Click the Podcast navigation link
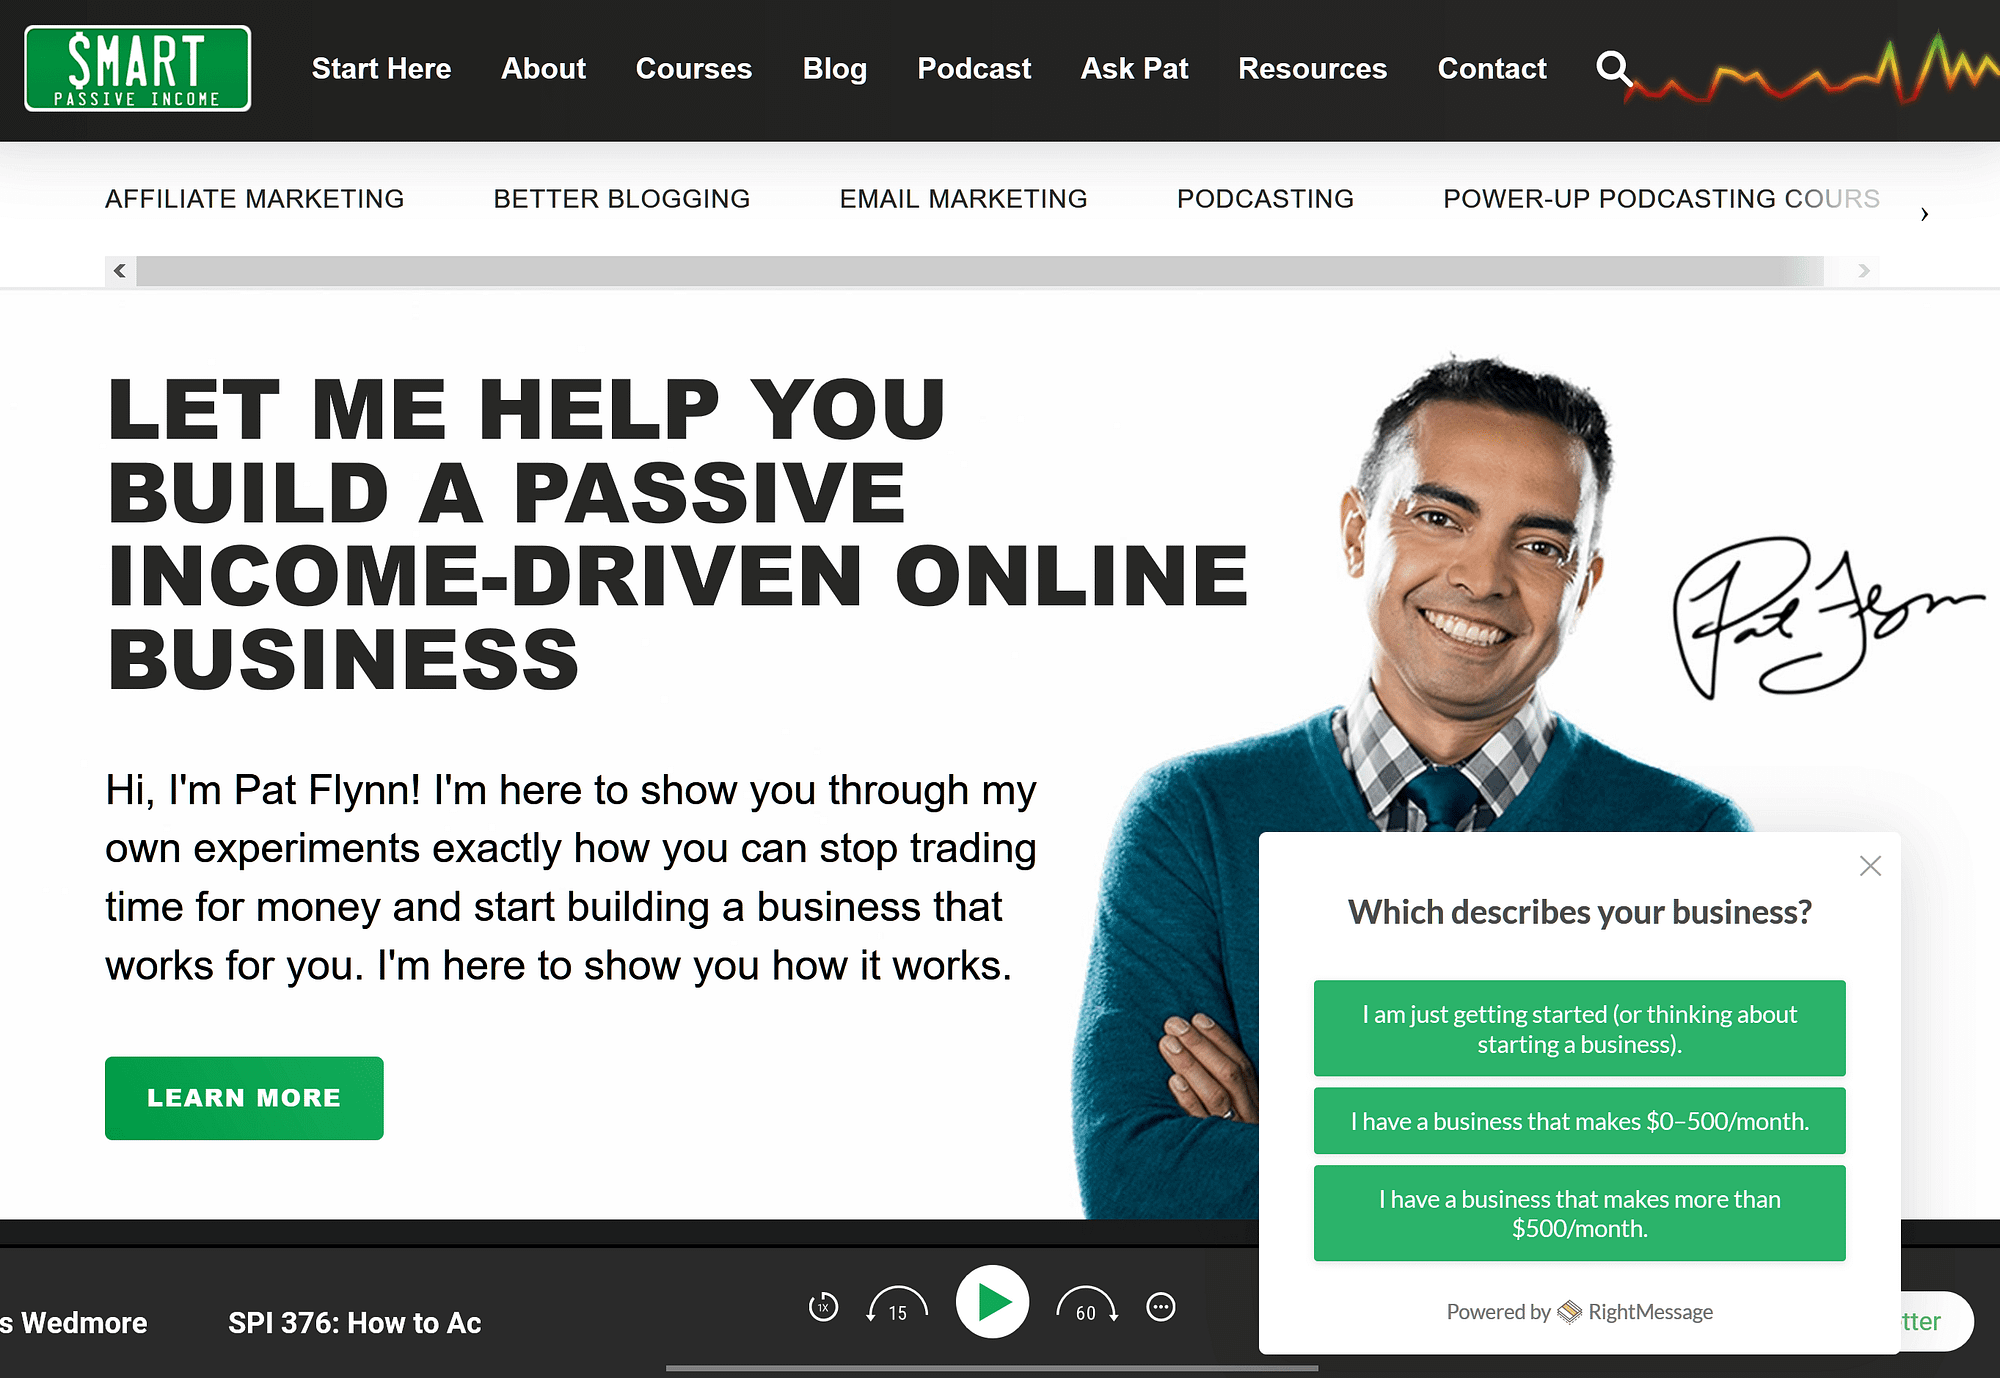Screen dimensions: 2000x1378 point(973,68)
